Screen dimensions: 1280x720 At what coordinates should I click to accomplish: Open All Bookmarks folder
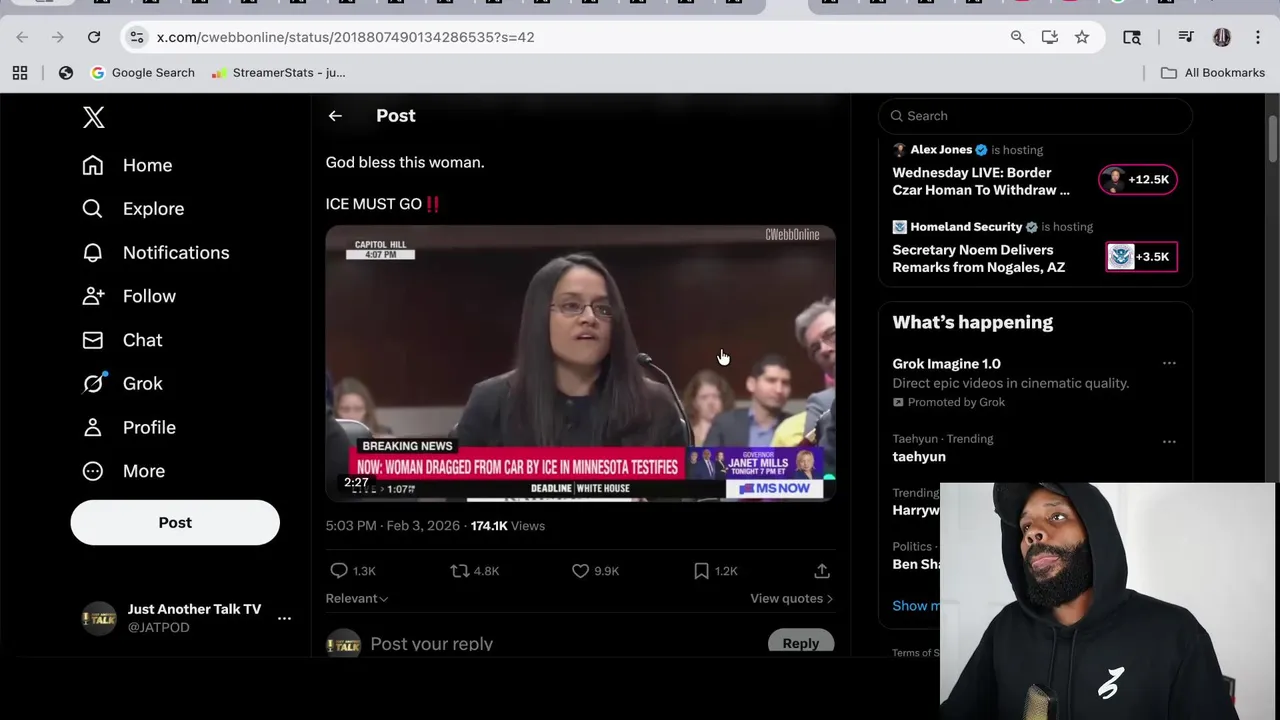point(1213,73)
